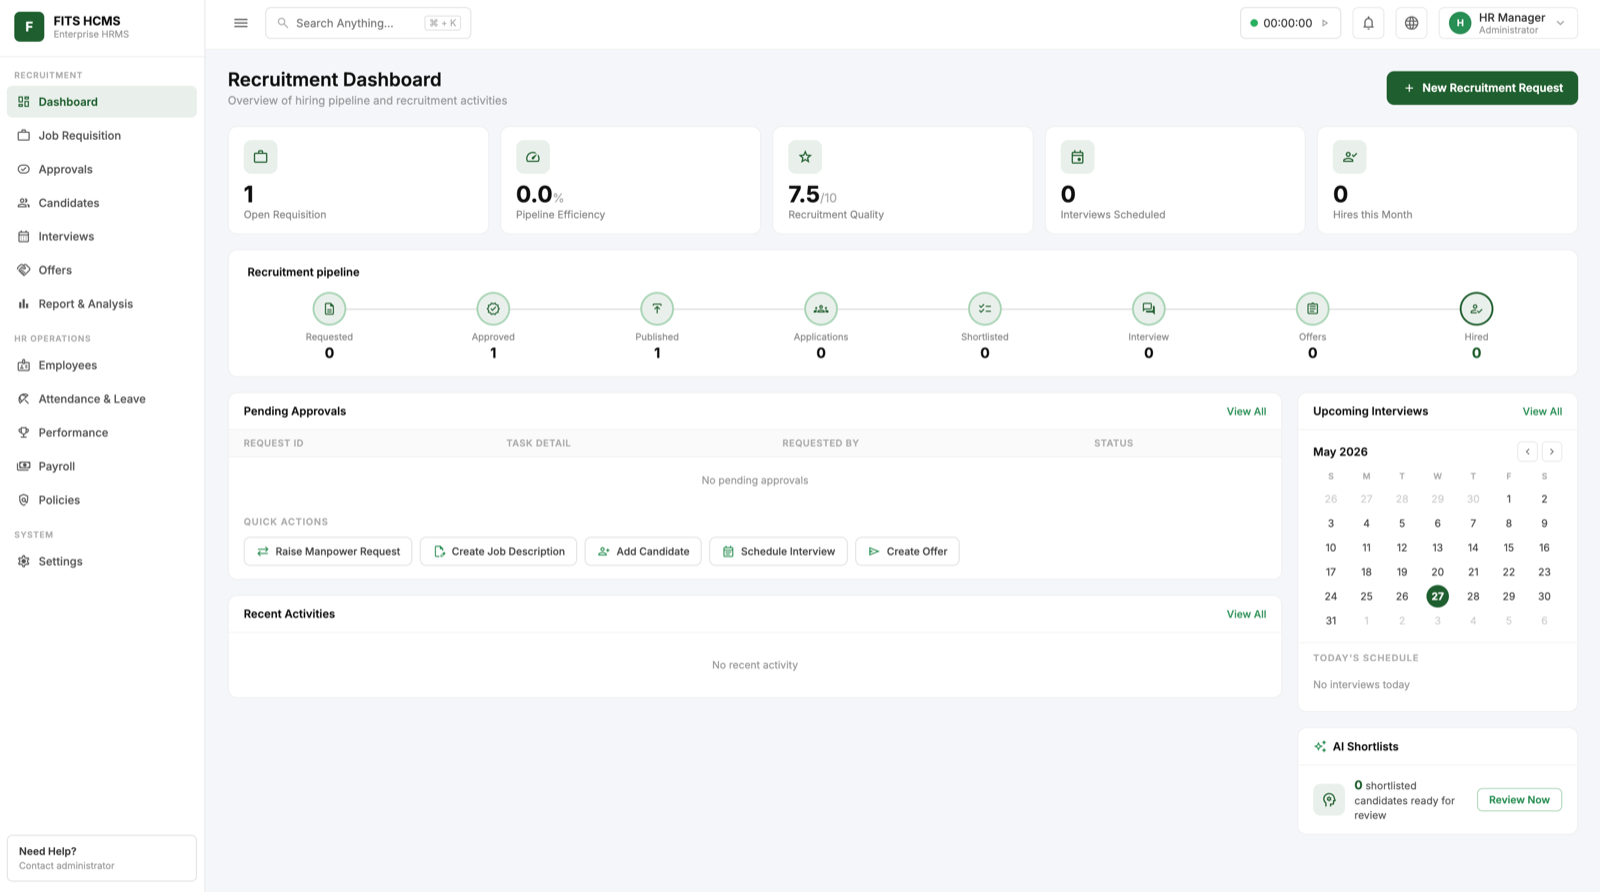Select the Requested pipeline stage icon
The width and height of the screenshot is (1600, 892).
point(329,309)
